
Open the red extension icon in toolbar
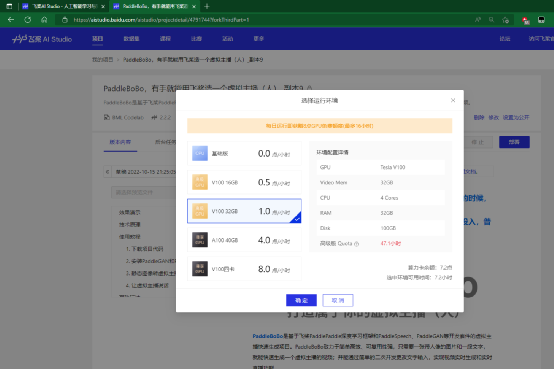526,20
